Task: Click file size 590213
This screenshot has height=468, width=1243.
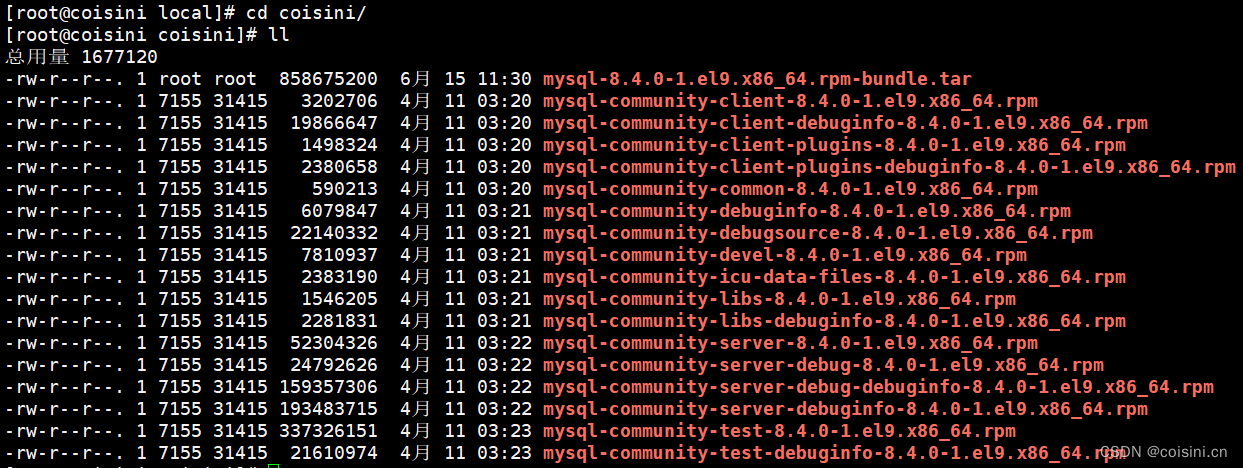Action: tap(345, 189)
